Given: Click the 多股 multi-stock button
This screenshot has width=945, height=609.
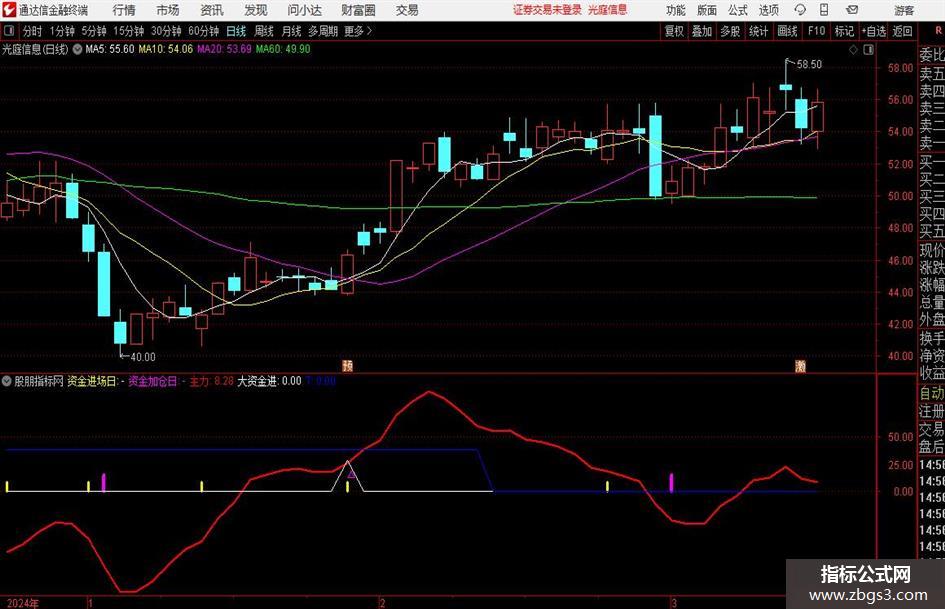Looking at the screenshot, I should (730, 31).
